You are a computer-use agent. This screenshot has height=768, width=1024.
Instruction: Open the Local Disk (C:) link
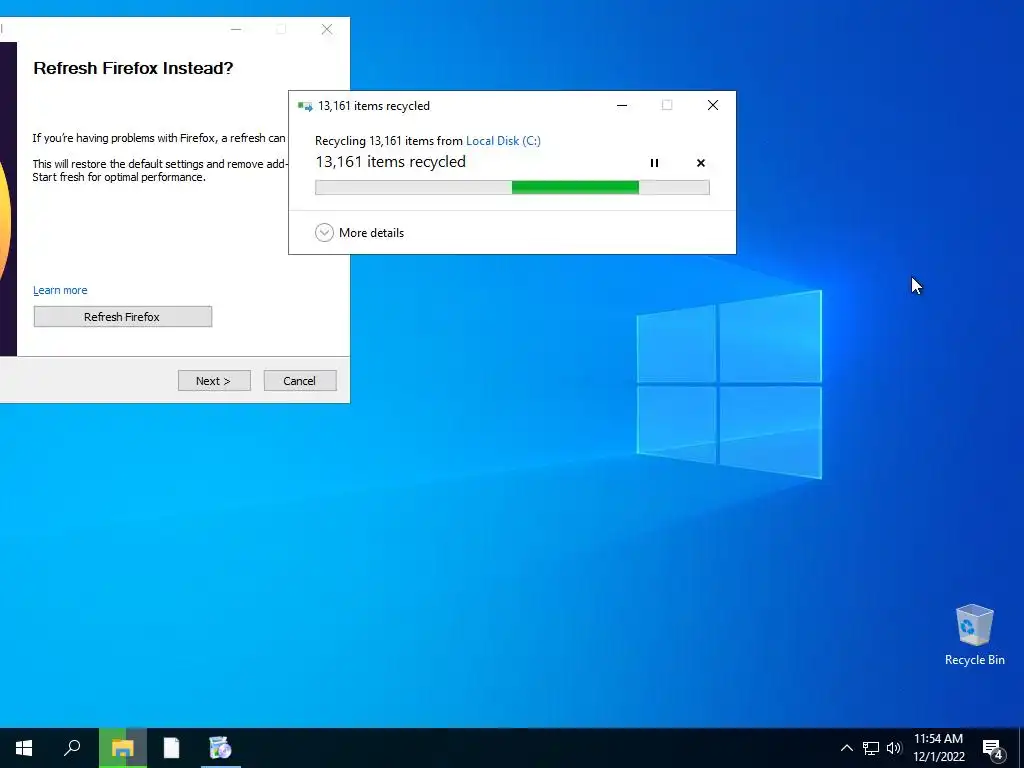[503, 140]
